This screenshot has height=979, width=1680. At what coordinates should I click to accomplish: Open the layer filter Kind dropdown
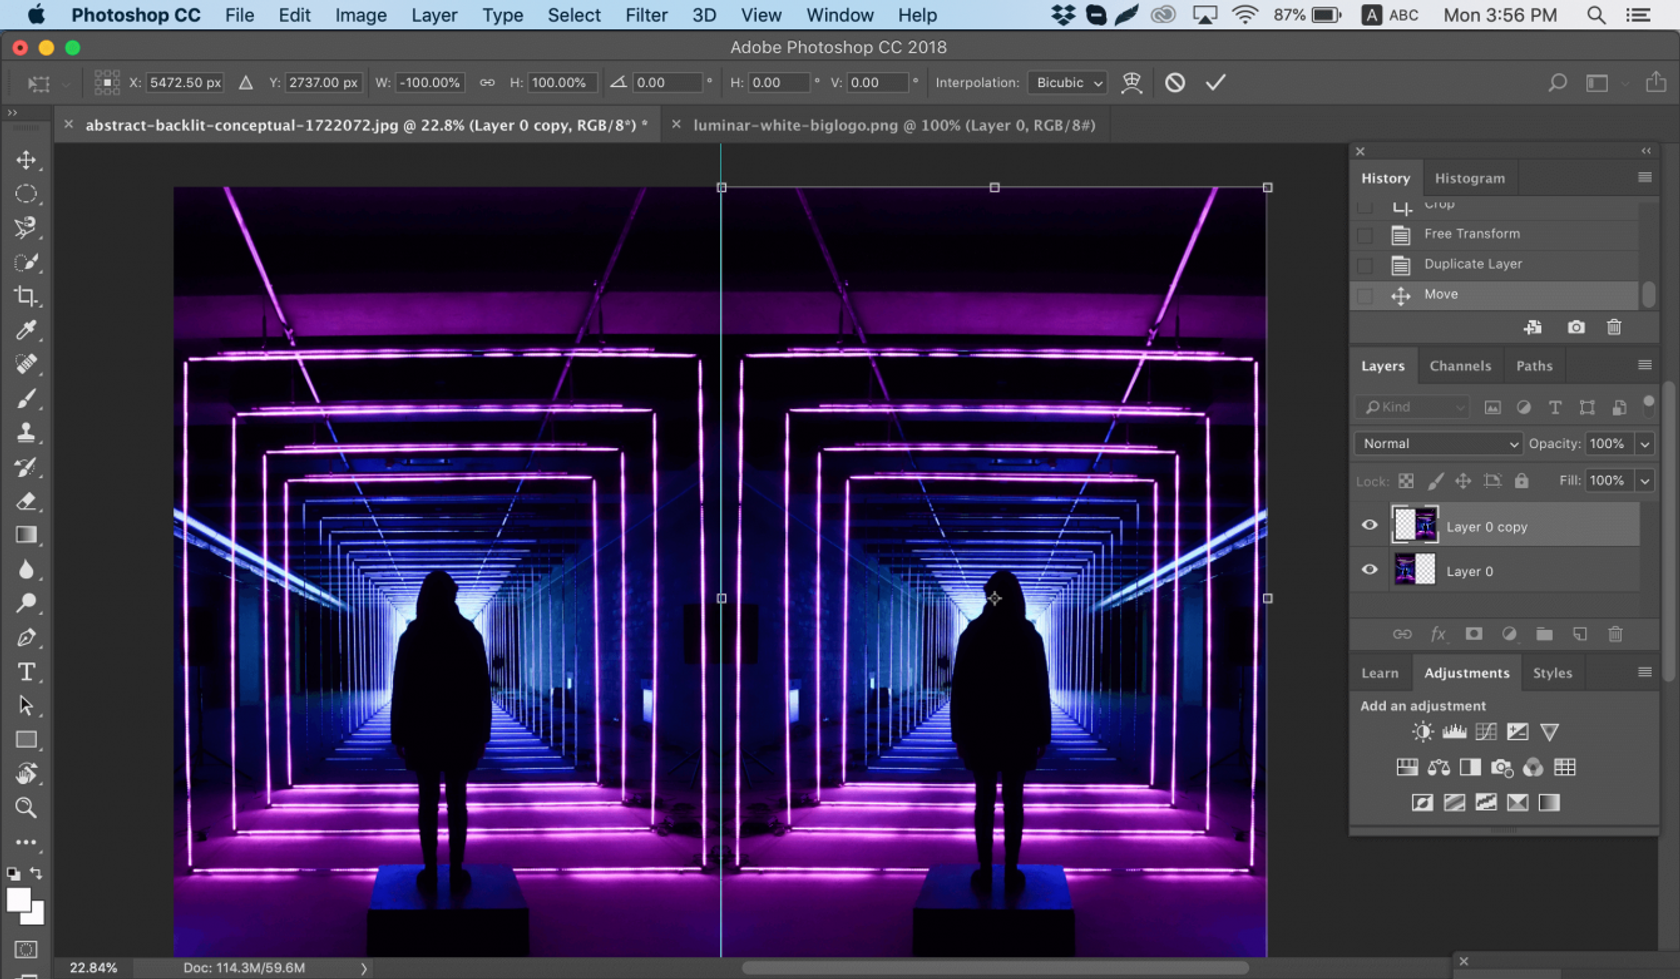coord(1410,407)
